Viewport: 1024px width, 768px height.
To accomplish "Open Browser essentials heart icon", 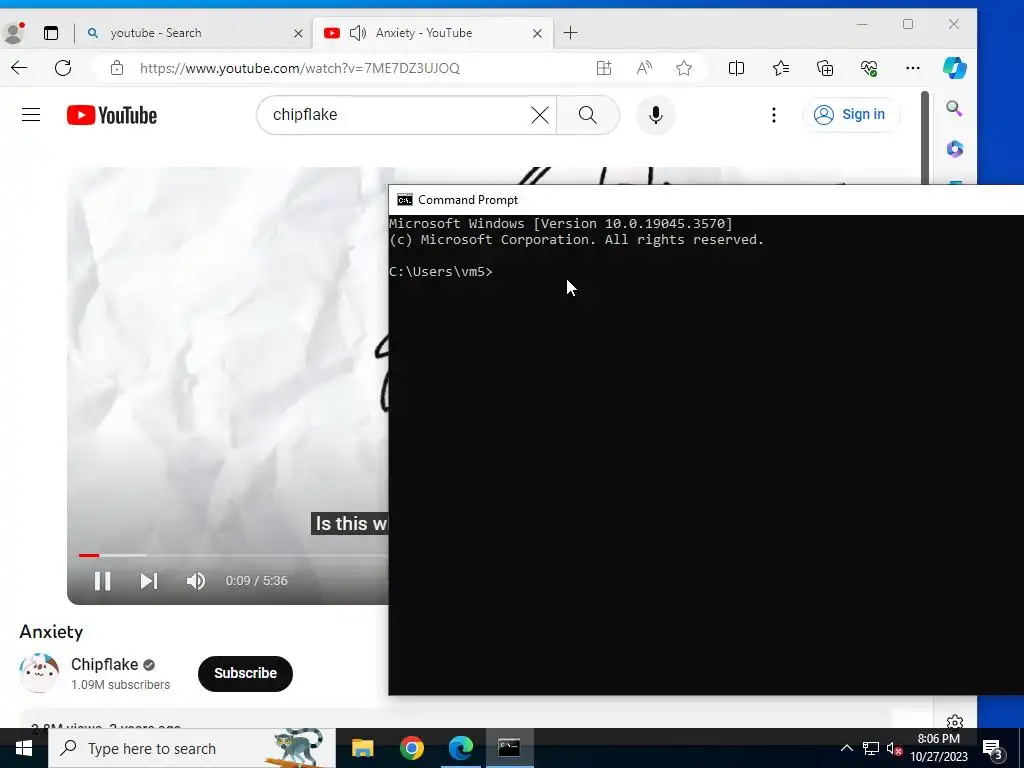I will (x=869, y=68).
